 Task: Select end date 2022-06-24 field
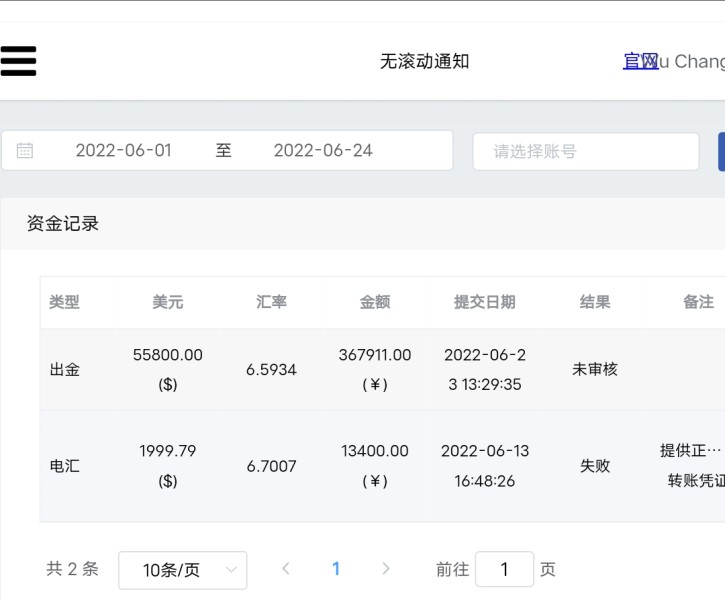[x=323, y=151]
